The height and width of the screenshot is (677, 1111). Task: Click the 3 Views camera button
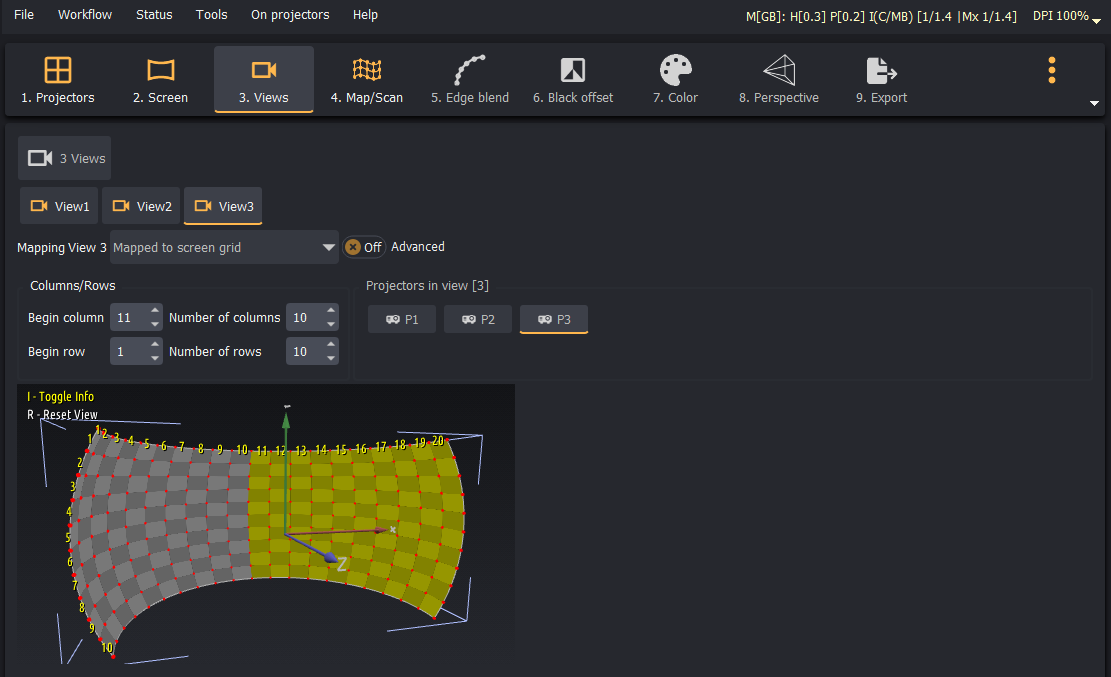coord(64,158)
